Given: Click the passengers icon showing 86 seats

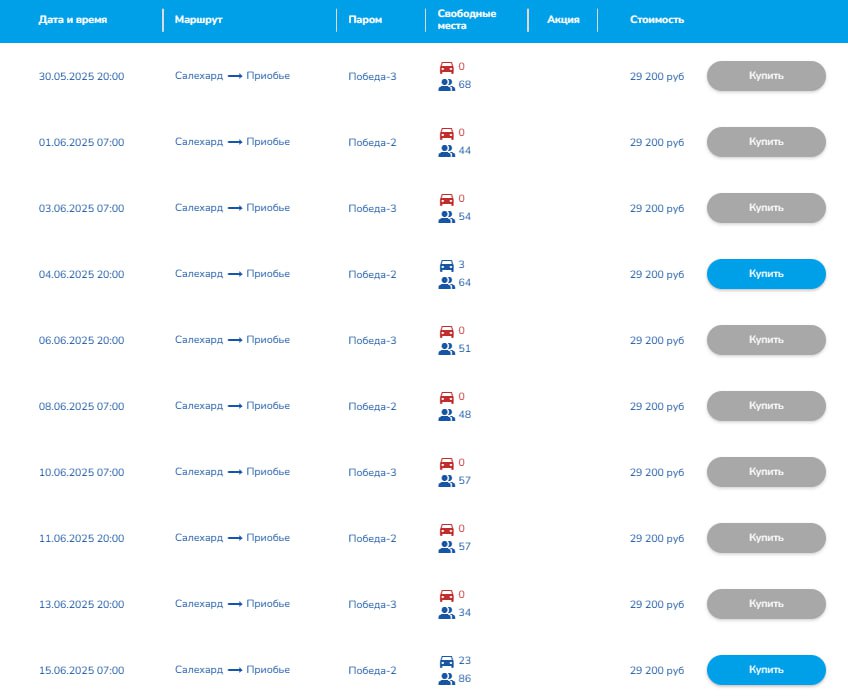Looking at the screenshot, I should pos(447,679).
